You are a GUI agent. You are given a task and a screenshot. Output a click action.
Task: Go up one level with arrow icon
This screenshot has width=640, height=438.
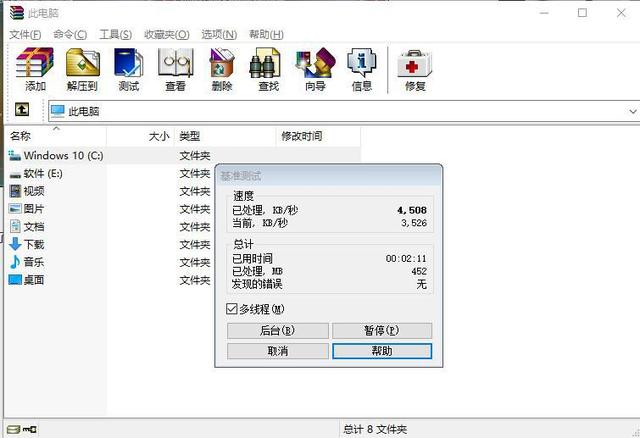22,109
